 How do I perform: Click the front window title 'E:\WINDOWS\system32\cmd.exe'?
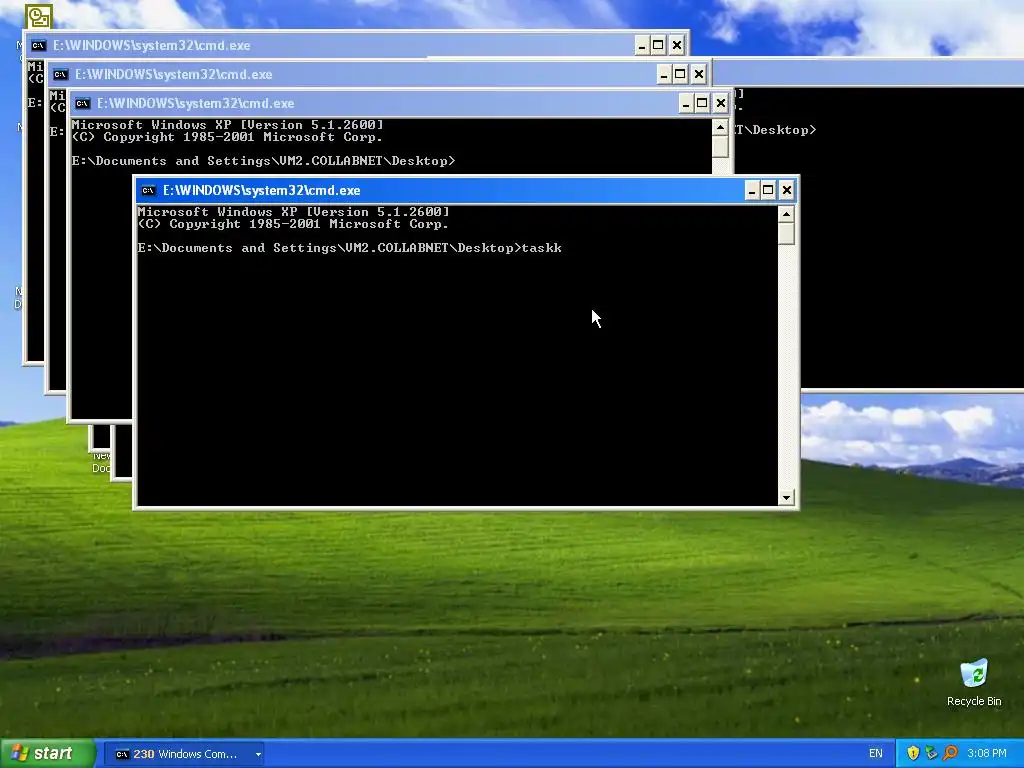261,191
